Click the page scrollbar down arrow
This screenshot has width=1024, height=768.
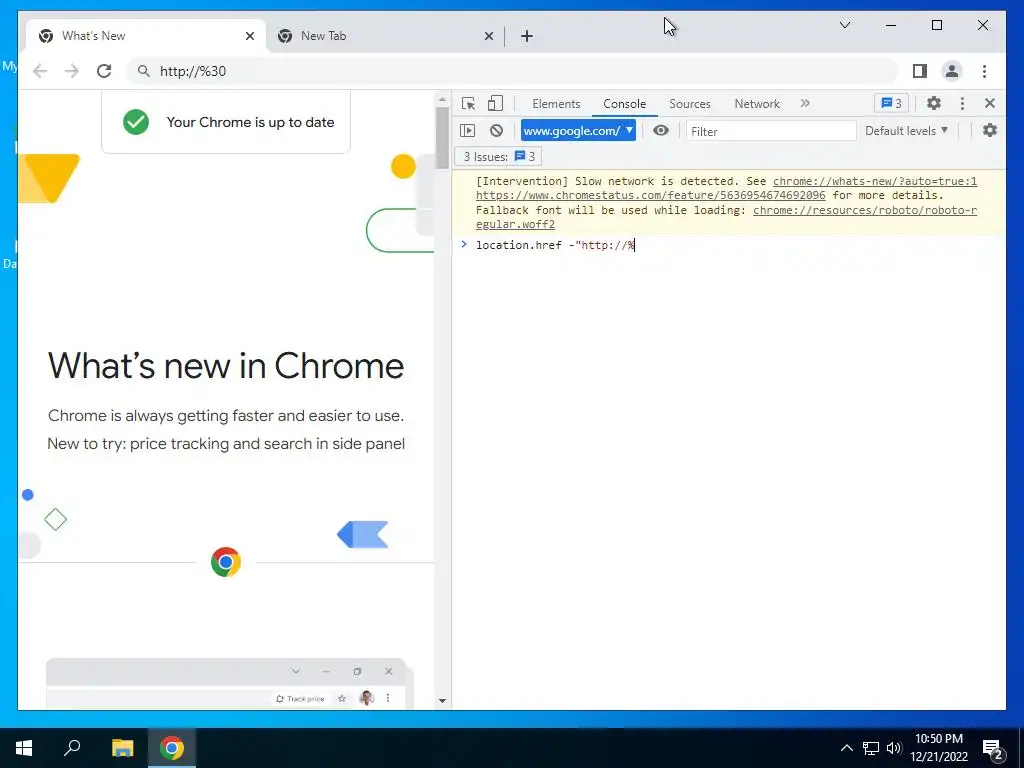tap(442, 701)
